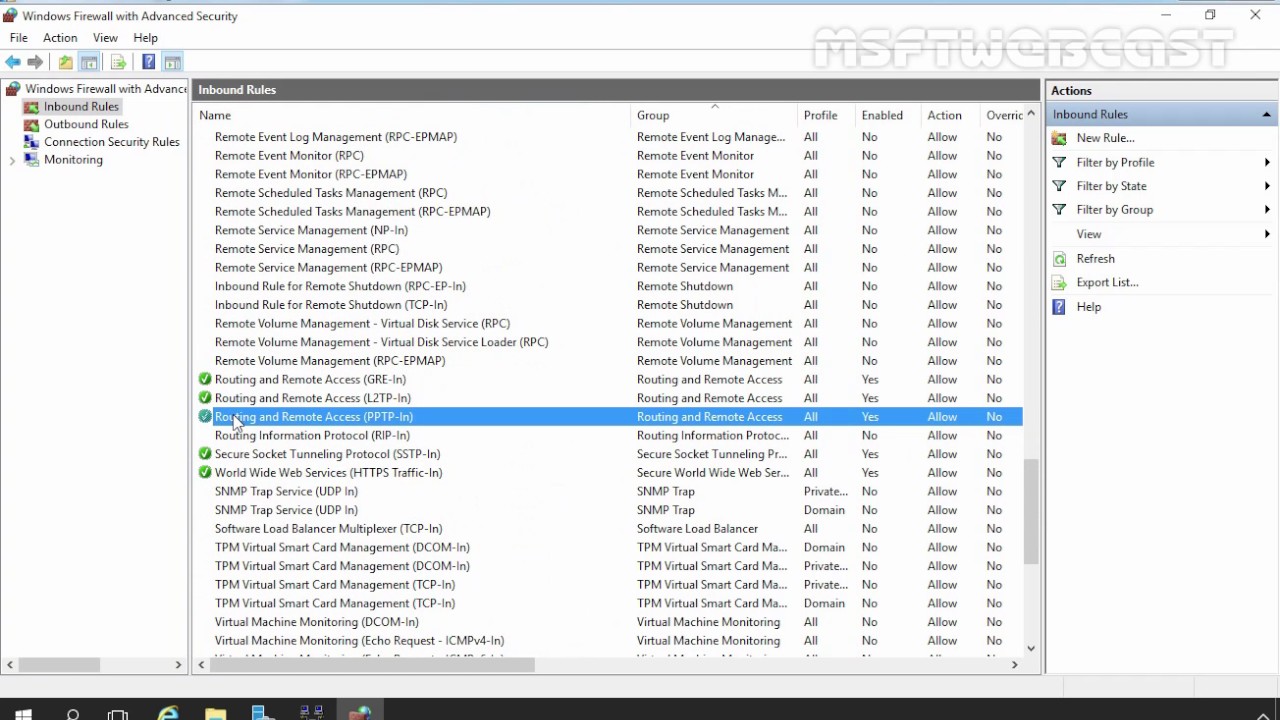
Task: Click green check icon of GRE-In rule
Action: click(x=205, y=379)
